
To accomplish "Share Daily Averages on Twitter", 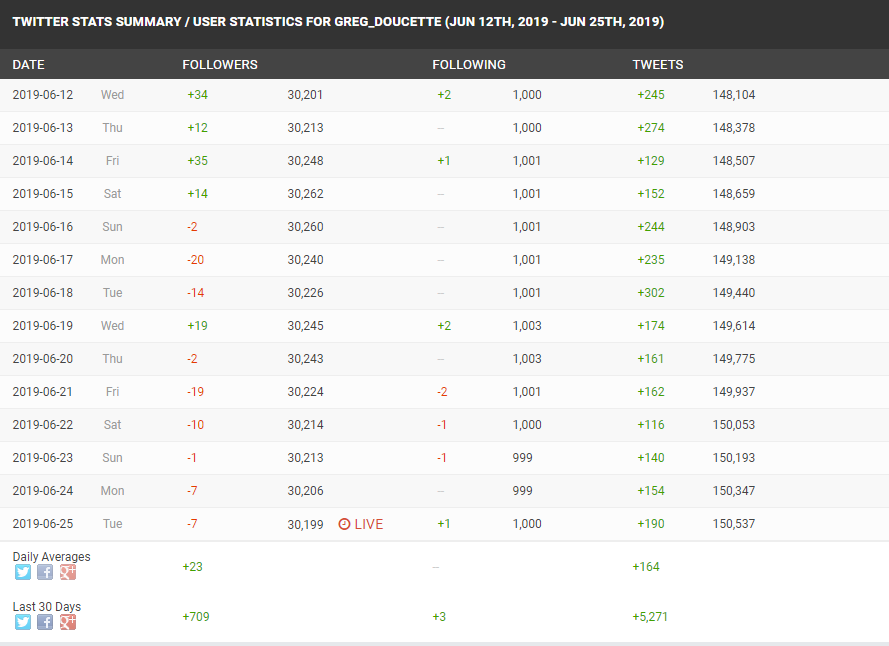I will [x=23, y=572].
